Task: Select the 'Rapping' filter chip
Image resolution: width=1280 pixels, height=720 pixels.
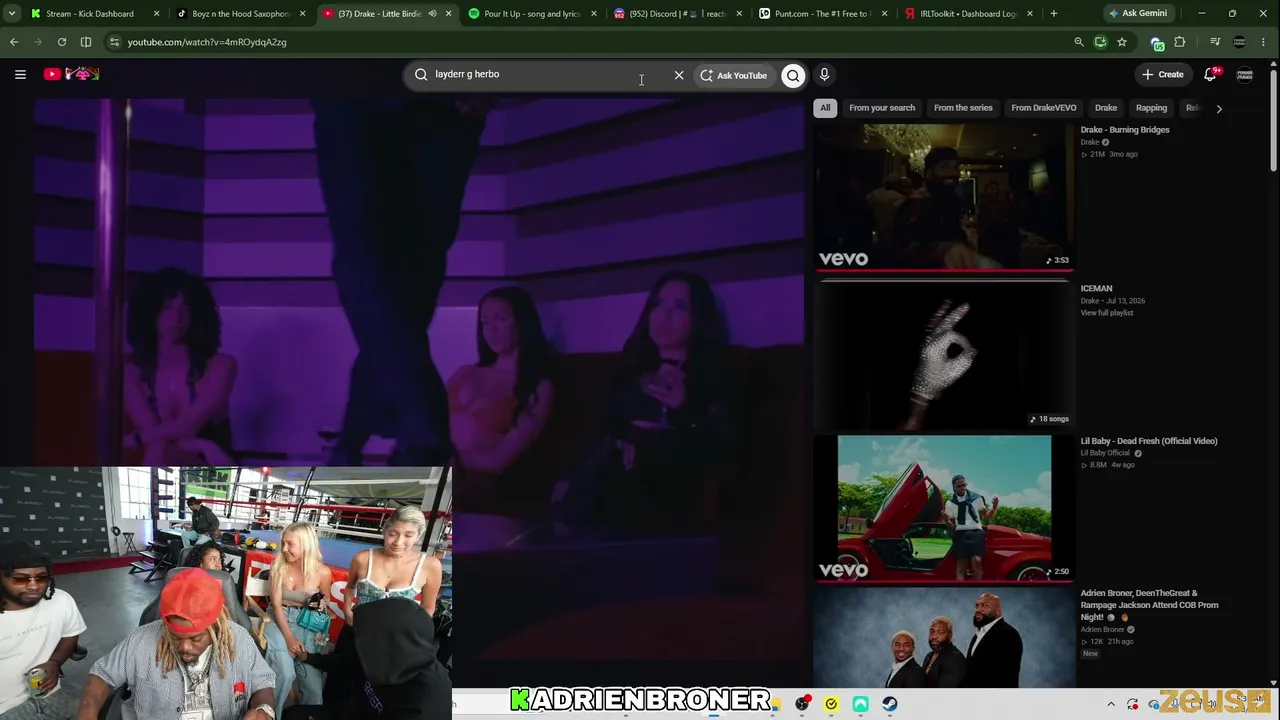Action: pos(1151,108)
